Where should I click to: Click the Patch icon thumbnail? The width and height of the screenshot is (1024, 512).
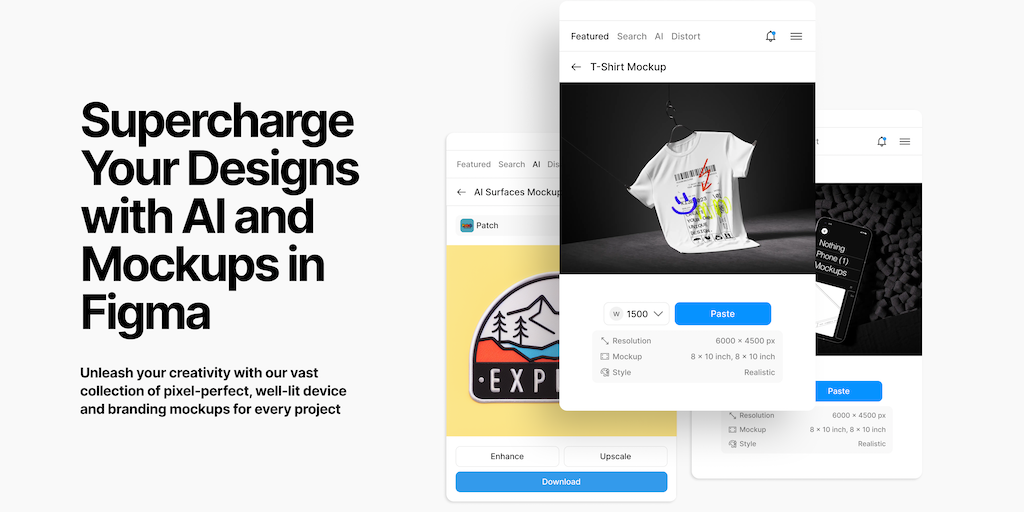pos(466,225)
